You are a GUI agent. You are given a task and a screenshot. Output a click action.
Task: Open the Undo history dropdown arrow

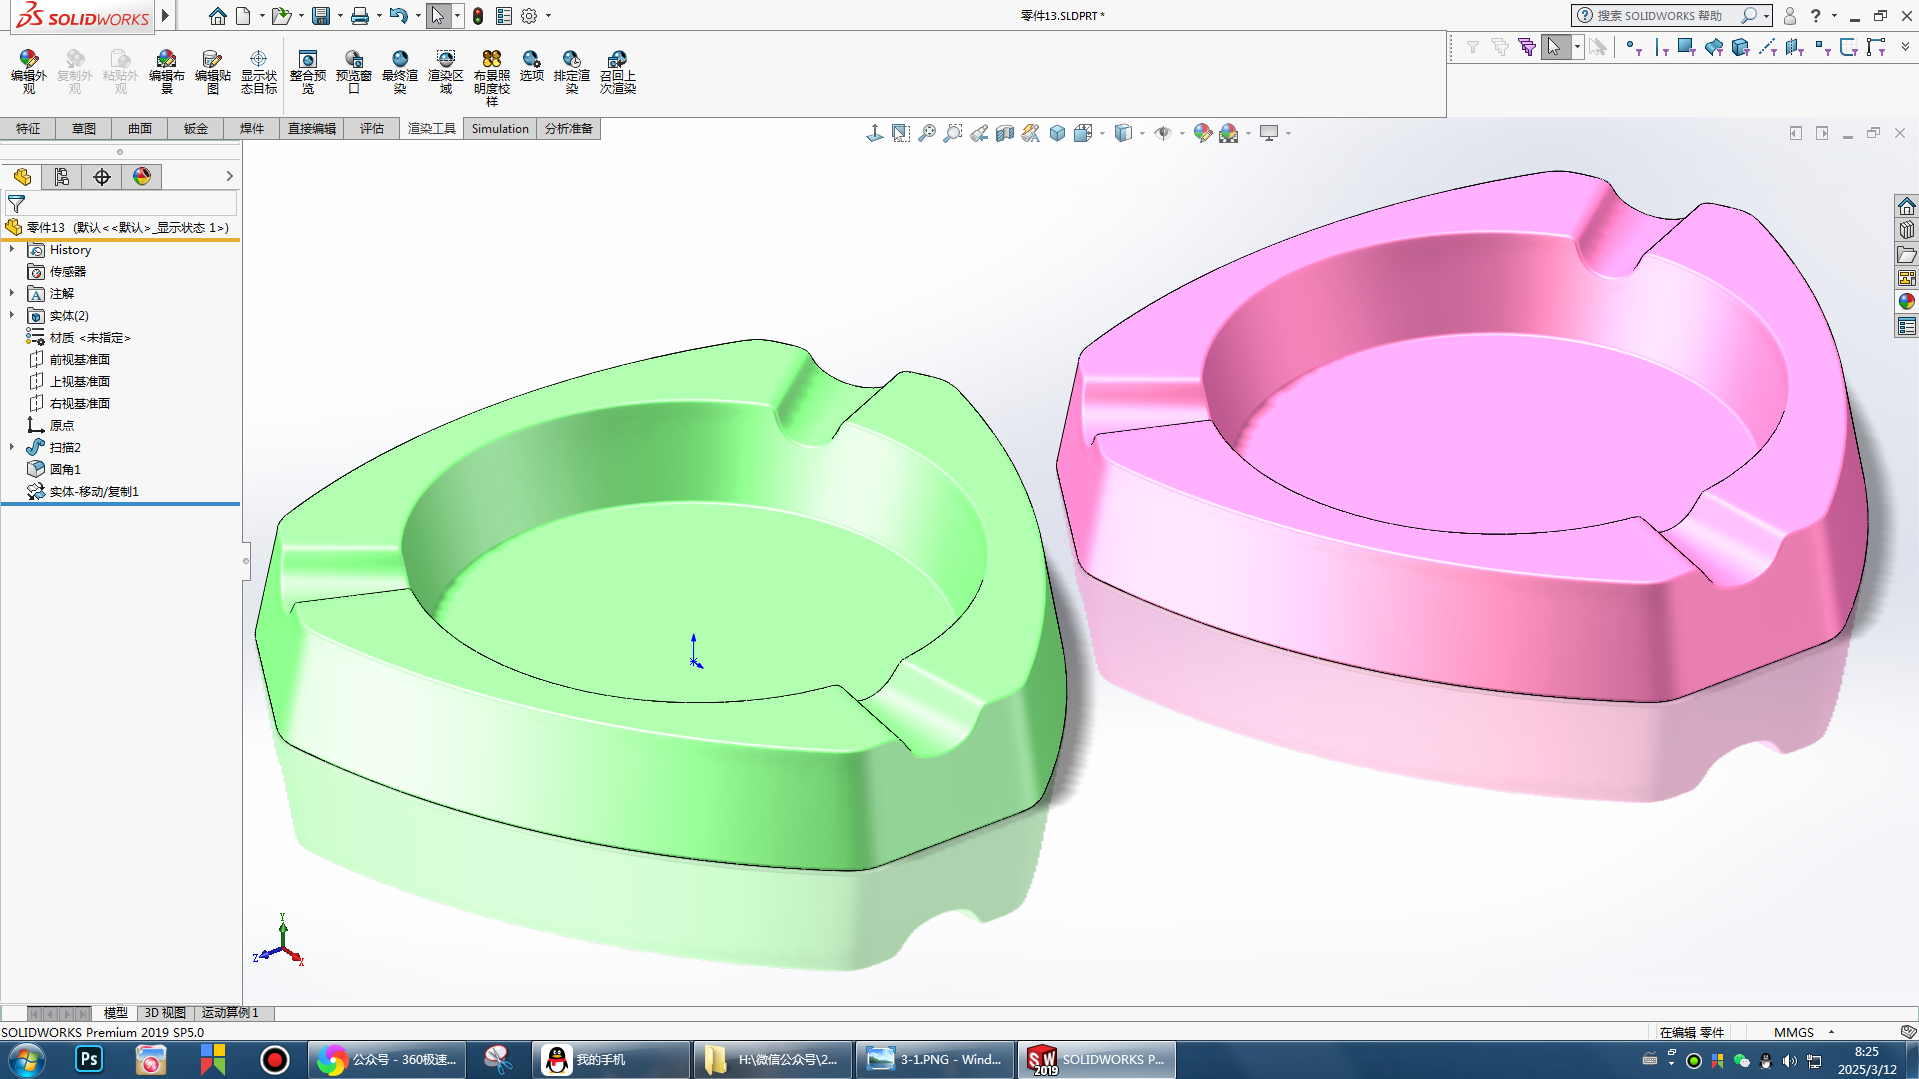pos(418,16)
